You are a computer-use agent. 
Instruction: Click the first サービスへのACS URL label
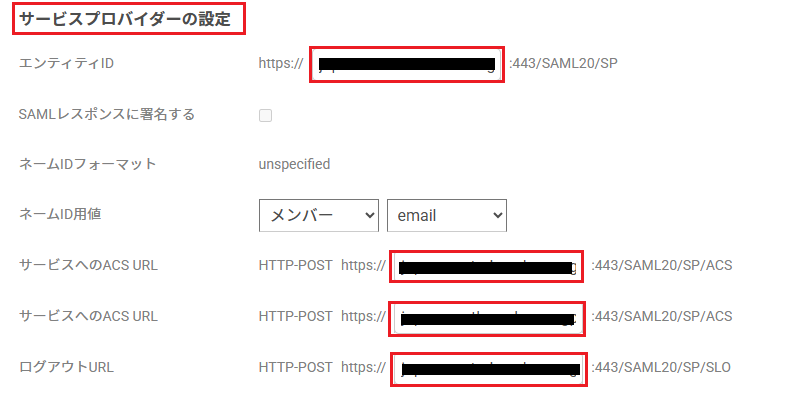pos(88,265)
